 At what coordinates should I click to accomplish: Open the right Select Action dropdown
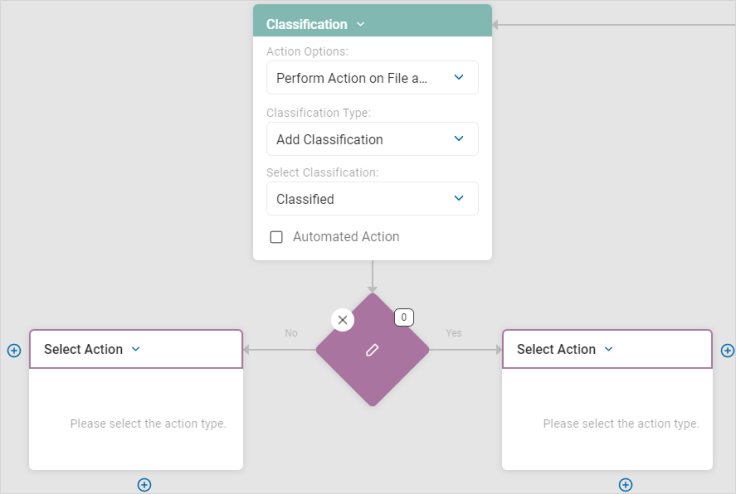click(609, 349)
